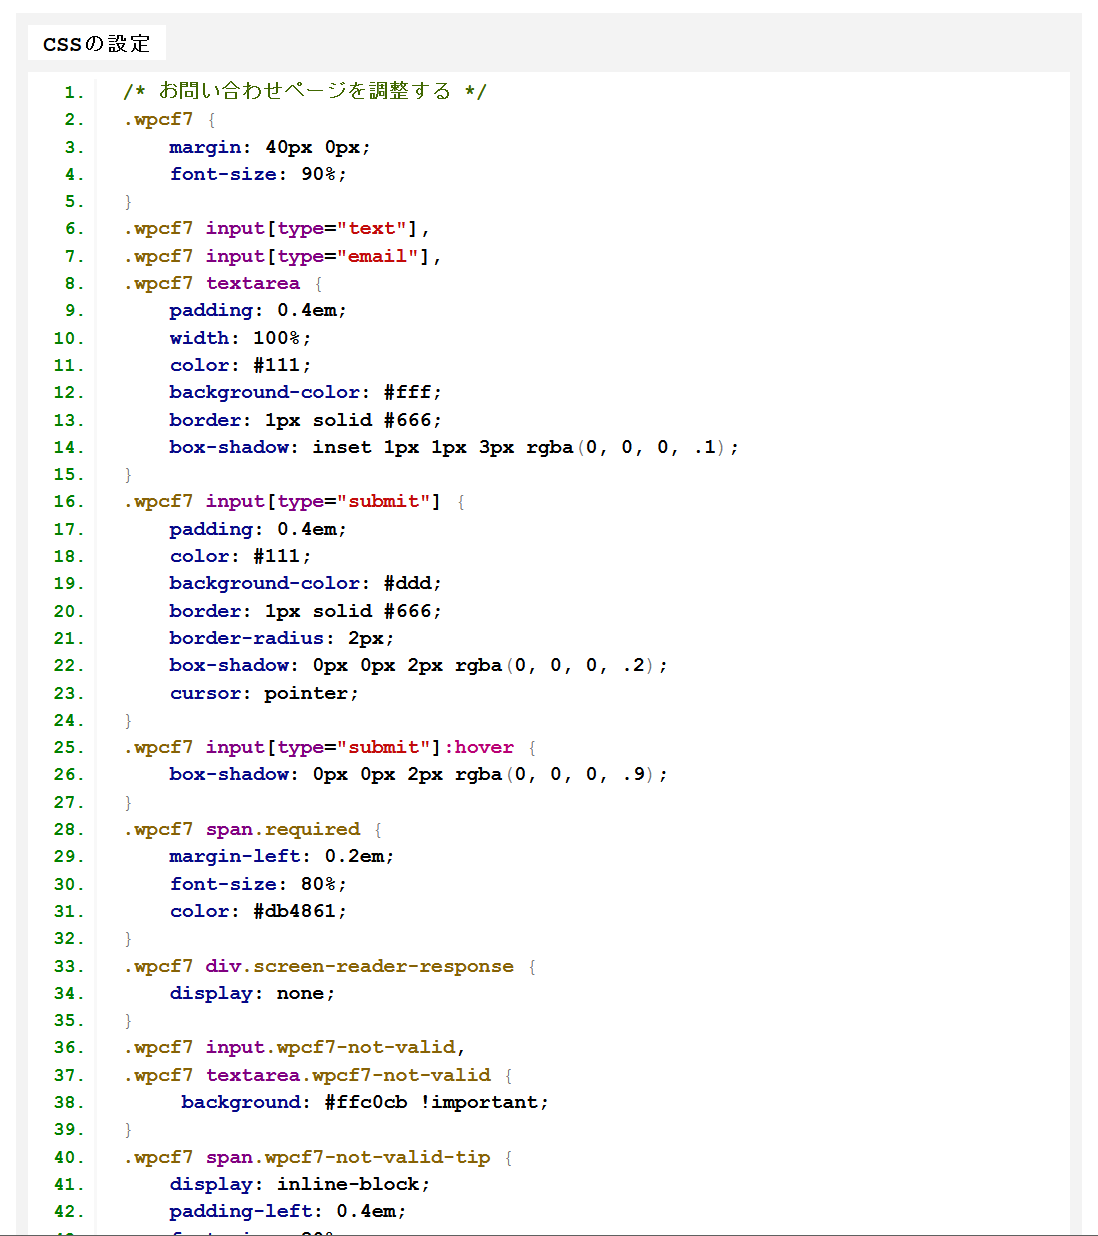
Task: Click '.wpcf7 textarea {' on line 8
Action: (222, 284)
